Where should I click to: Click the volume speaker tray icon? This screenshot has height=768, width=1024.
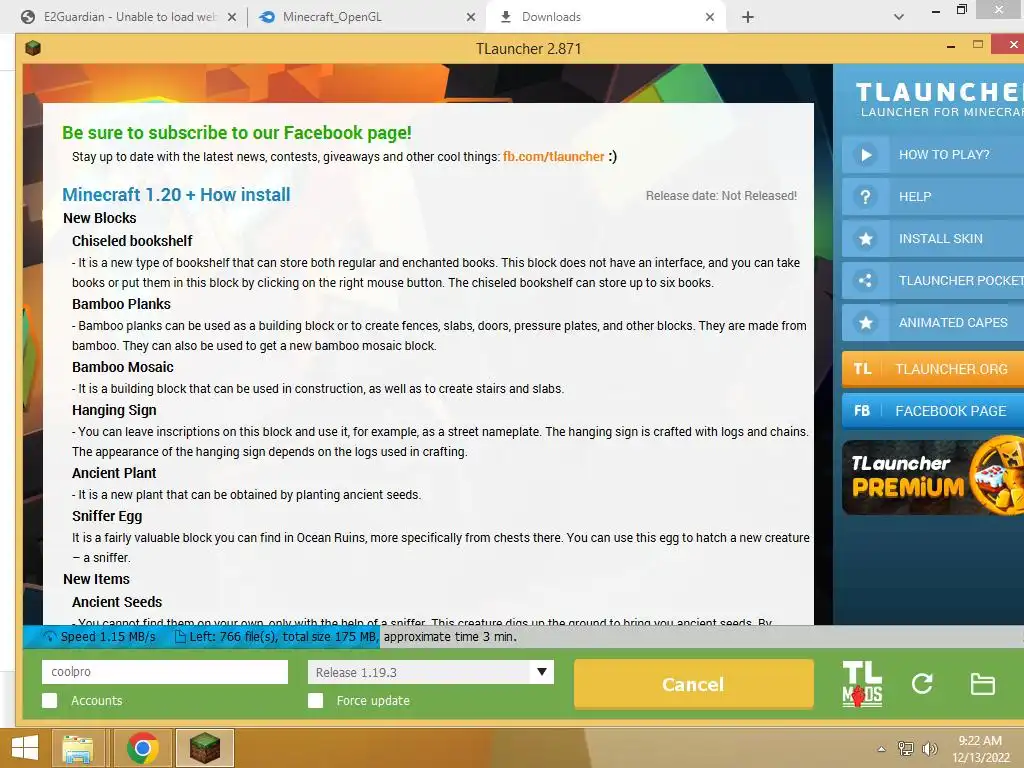click(x=929, y=748)
